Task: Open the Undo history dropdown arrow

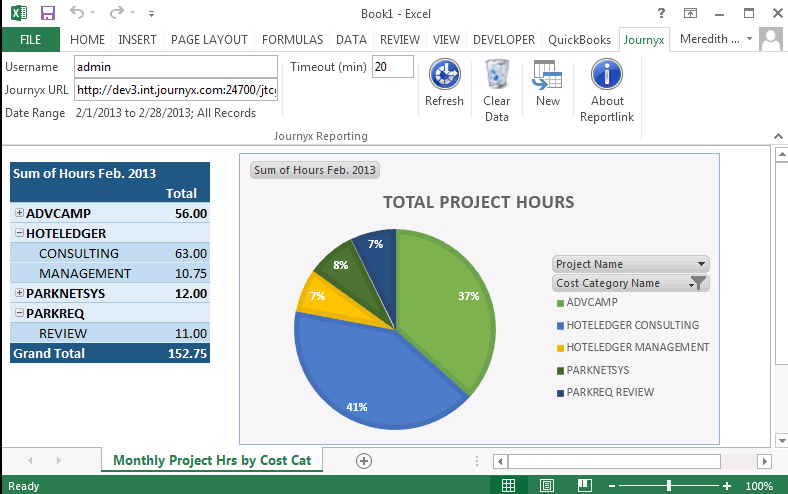Action: coord(92,13)
